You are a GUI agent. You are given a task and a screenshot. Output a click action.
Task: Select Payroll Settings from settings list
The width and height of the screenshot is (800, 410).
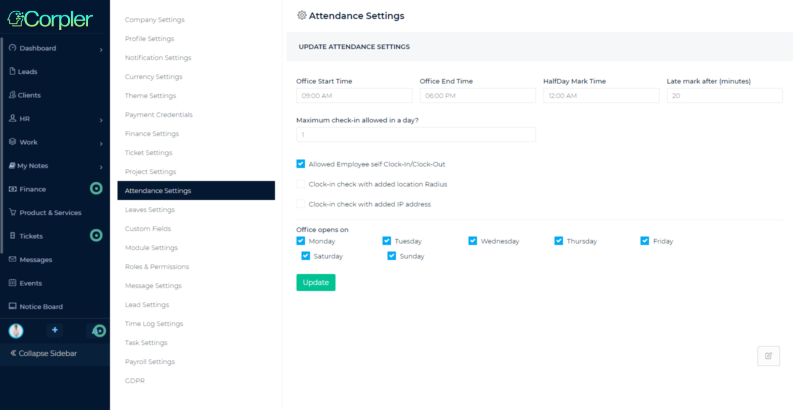(x=150, y=361)
